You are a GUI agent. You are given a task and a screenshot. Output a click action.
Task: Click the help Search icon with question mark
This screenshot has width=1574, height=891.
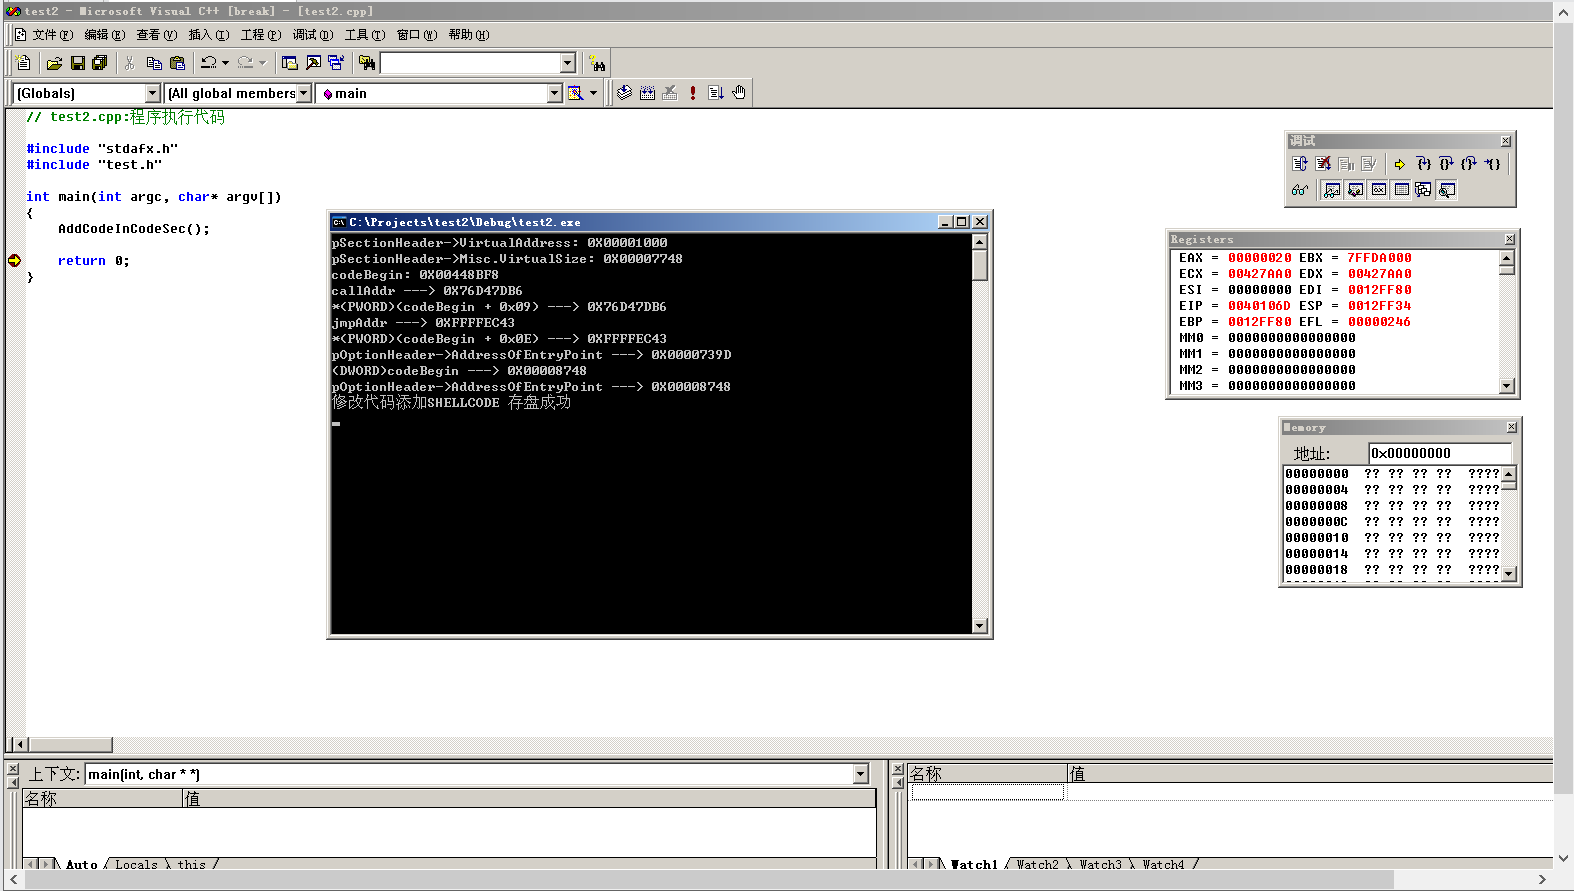point(597,63)
